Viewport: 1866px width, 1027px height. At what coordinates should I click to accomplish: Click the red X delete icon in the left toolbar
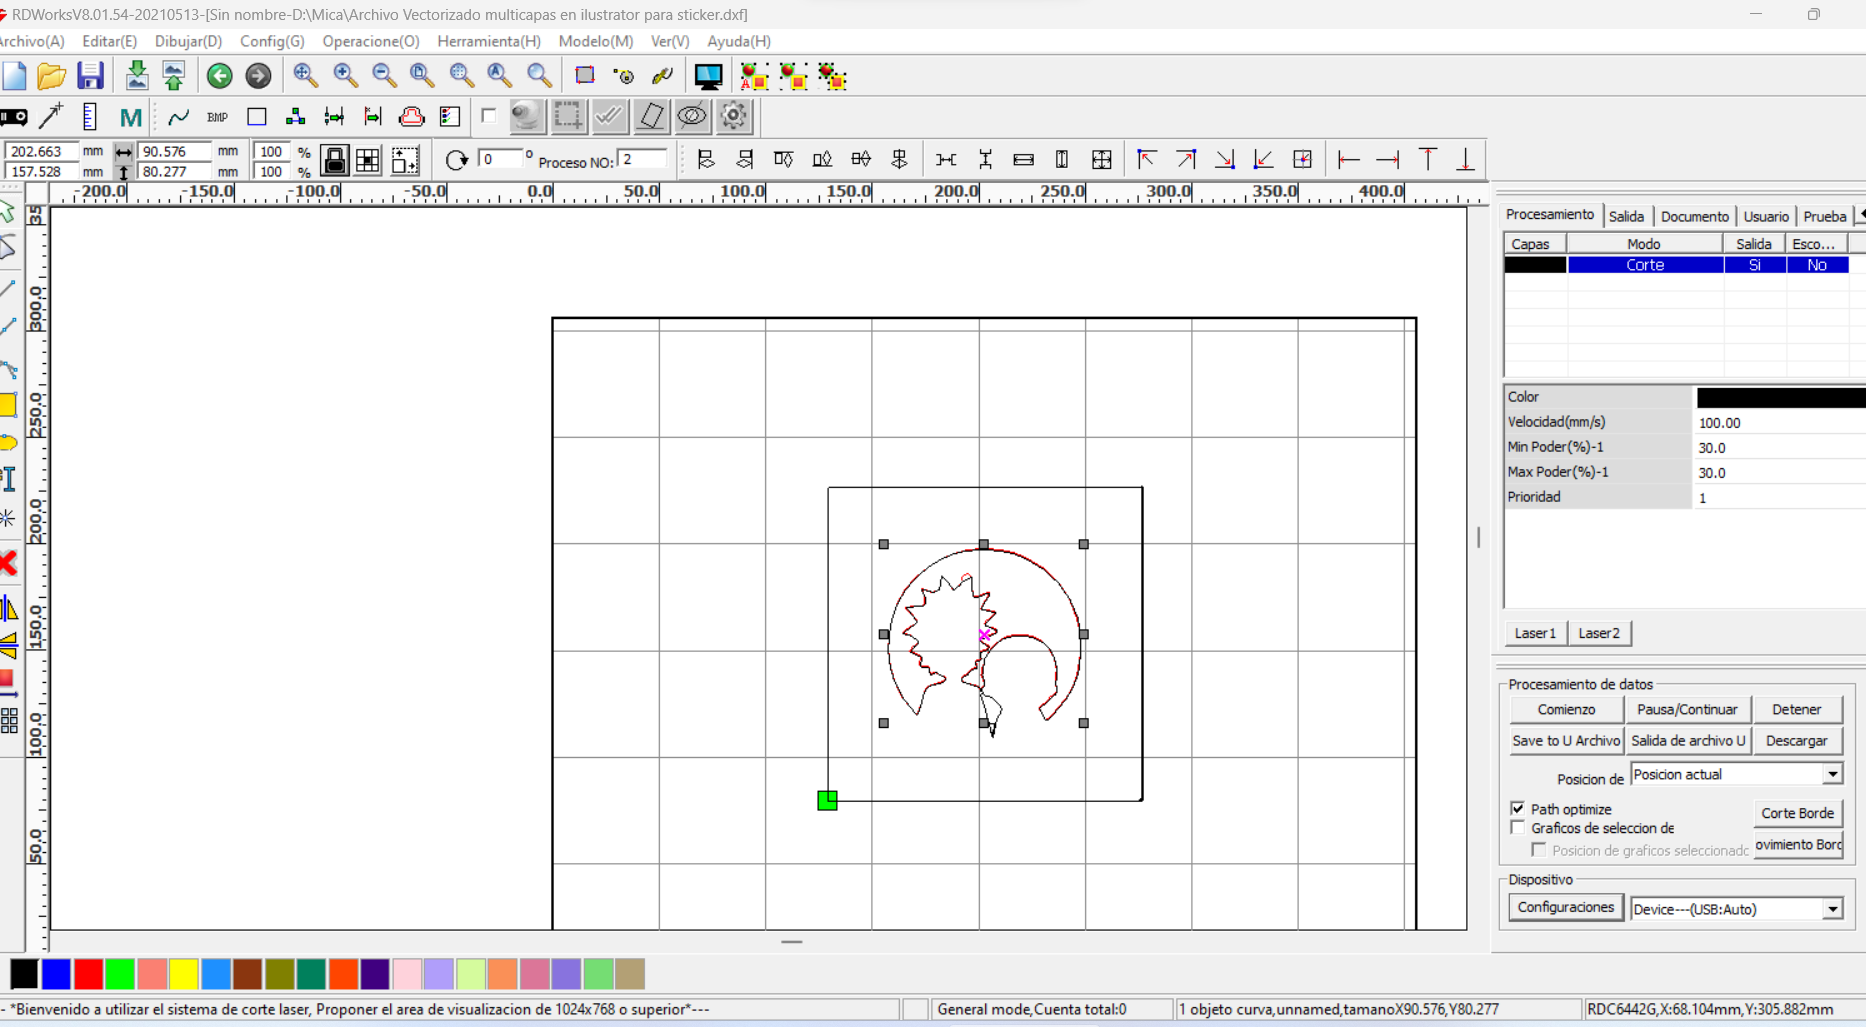click(8, 562)
